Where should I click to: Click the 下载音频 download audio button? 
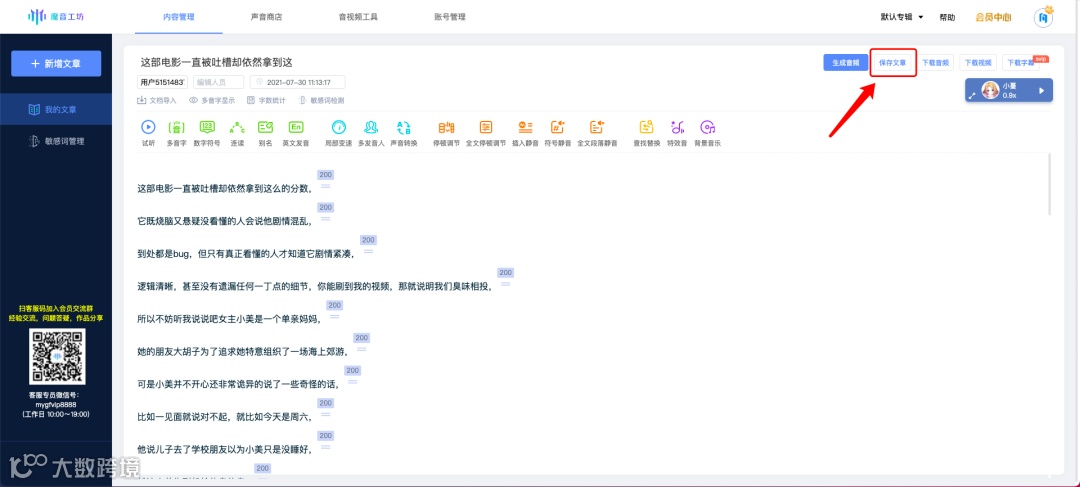click(935, 62)
